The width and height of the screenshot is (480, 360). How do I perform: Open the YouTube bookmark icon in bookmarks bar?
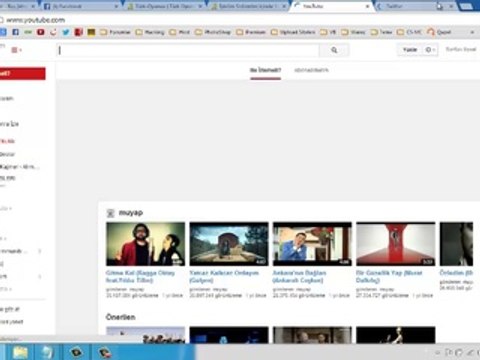tap(41, 32)
